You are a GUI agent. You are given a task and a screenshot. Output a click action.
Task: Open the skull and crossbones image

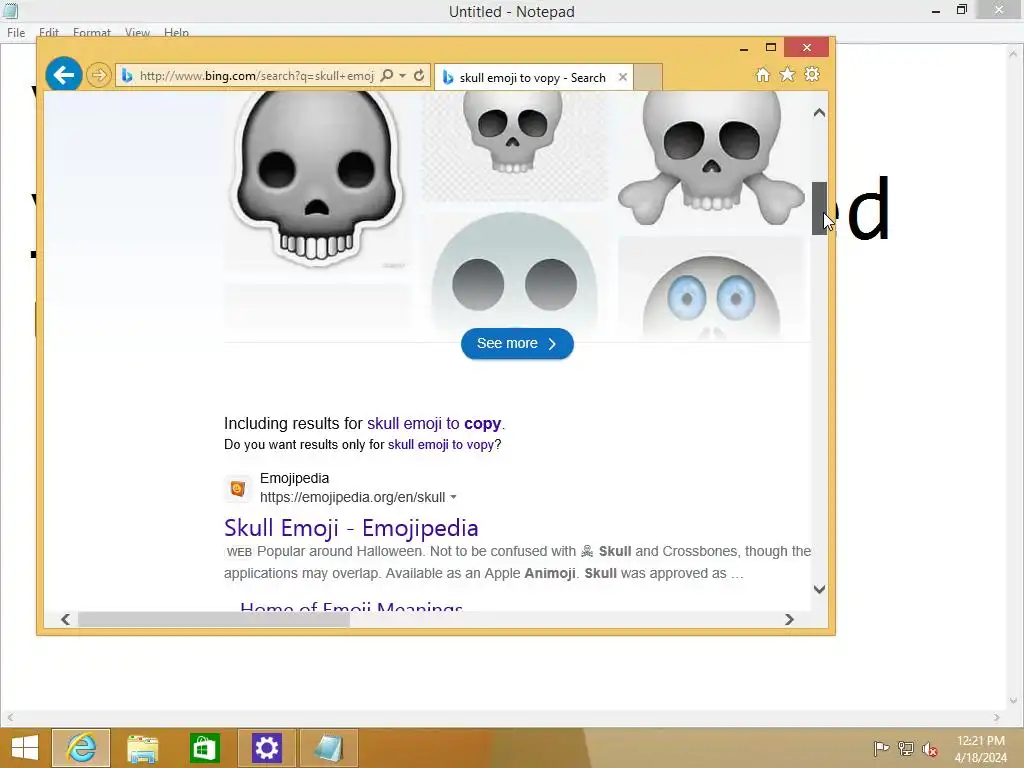pyautogui.click(x=711, y=159)
